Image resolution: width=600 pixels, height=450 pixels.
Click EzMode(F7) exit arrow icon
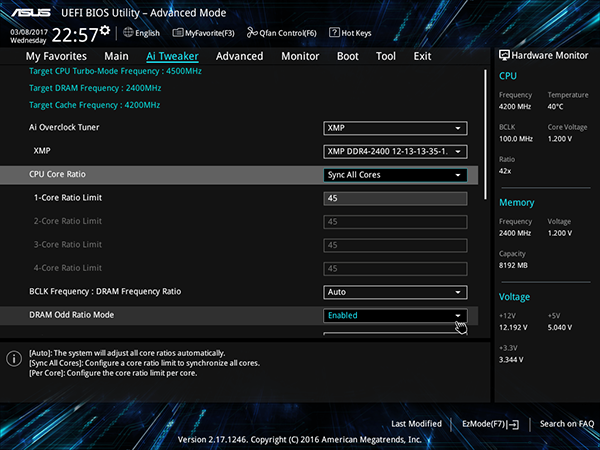(514, 424)
